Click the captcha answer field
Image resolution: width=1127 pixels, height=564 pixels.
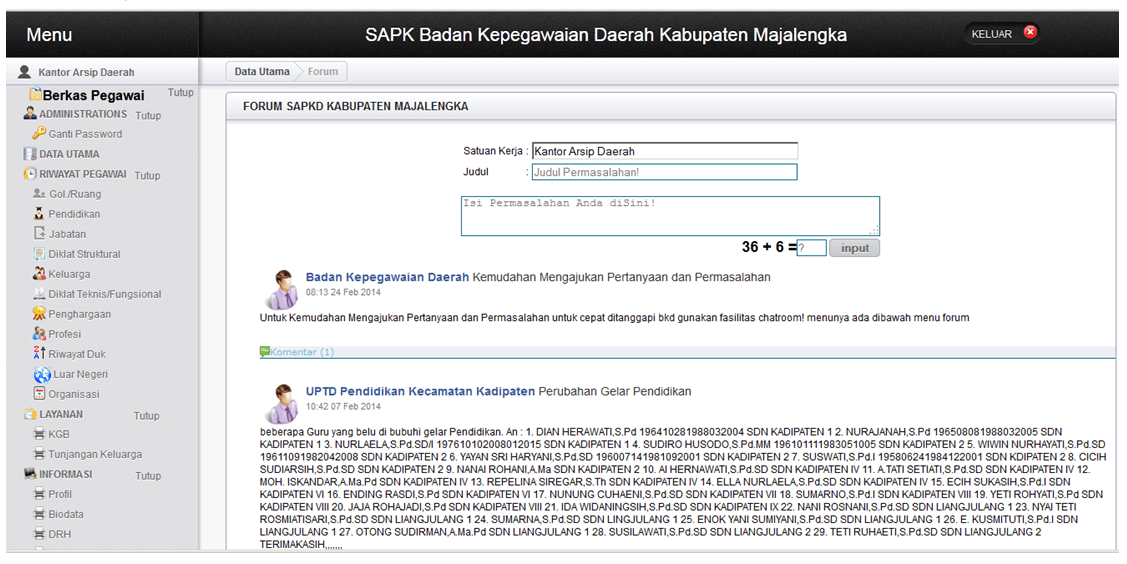(811, 248)
